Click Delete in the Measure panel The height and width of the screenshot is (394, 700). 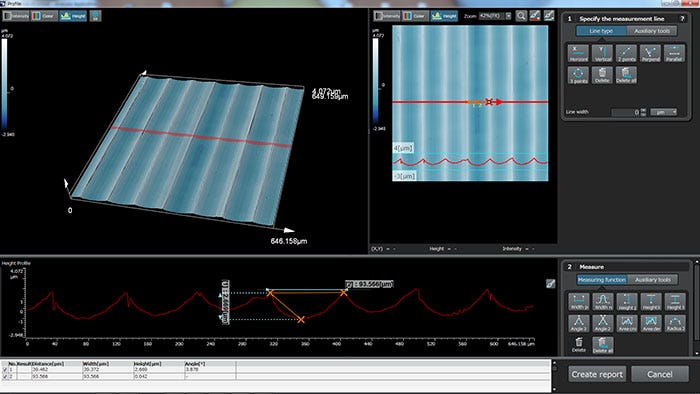pos(579,345)
